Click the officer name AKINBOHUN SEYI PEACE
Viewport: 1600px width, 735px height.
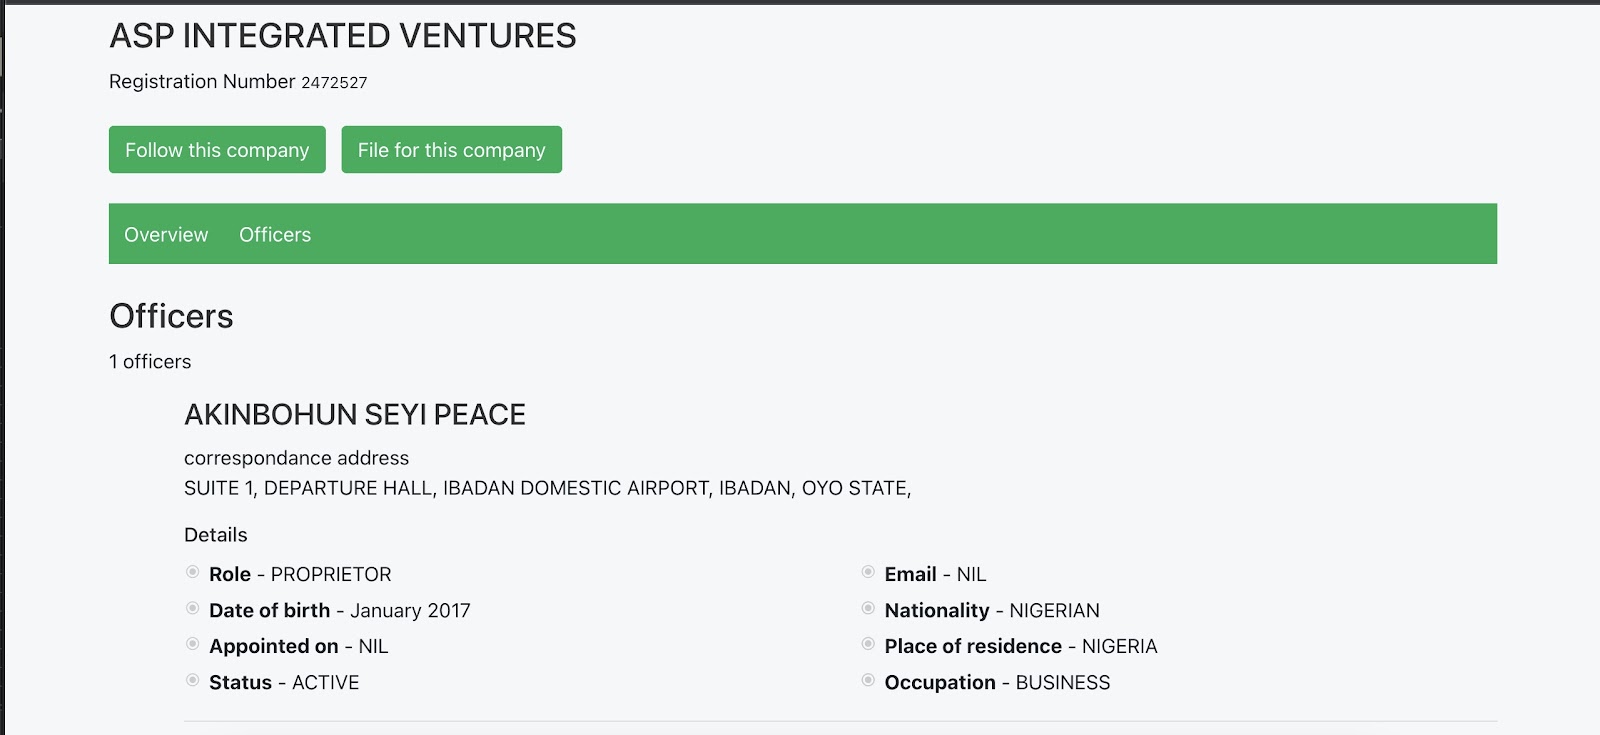(x=355, y=415)
